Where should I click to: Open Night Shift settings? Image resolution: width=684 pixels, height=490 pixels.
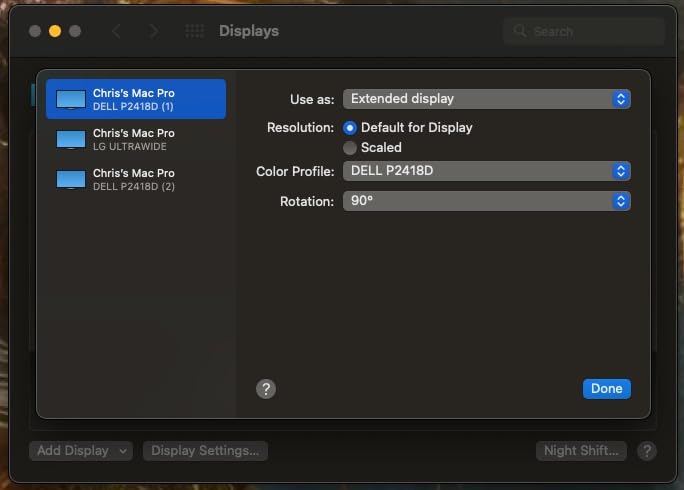(581, 451)
